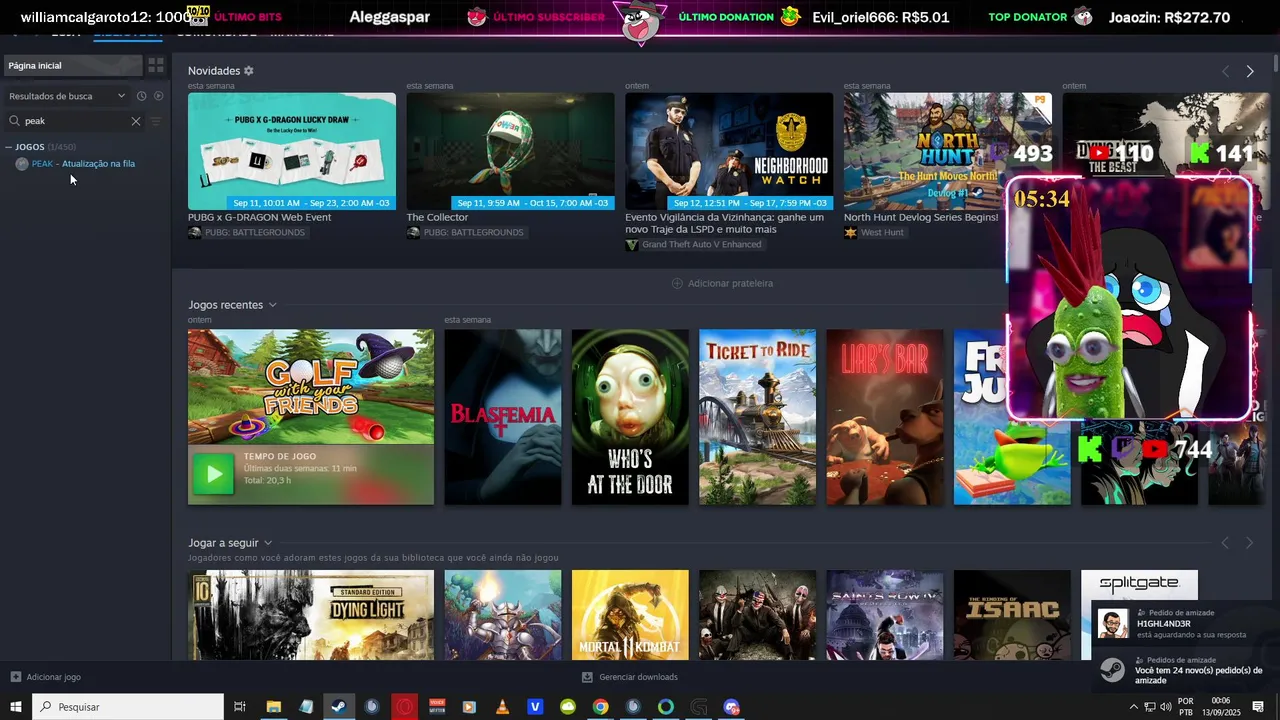Image resolution: width=1280 pixels, height=720 pixels.
Task: Click the search field containing 'peak'
Action: click(x=75, y=121)
